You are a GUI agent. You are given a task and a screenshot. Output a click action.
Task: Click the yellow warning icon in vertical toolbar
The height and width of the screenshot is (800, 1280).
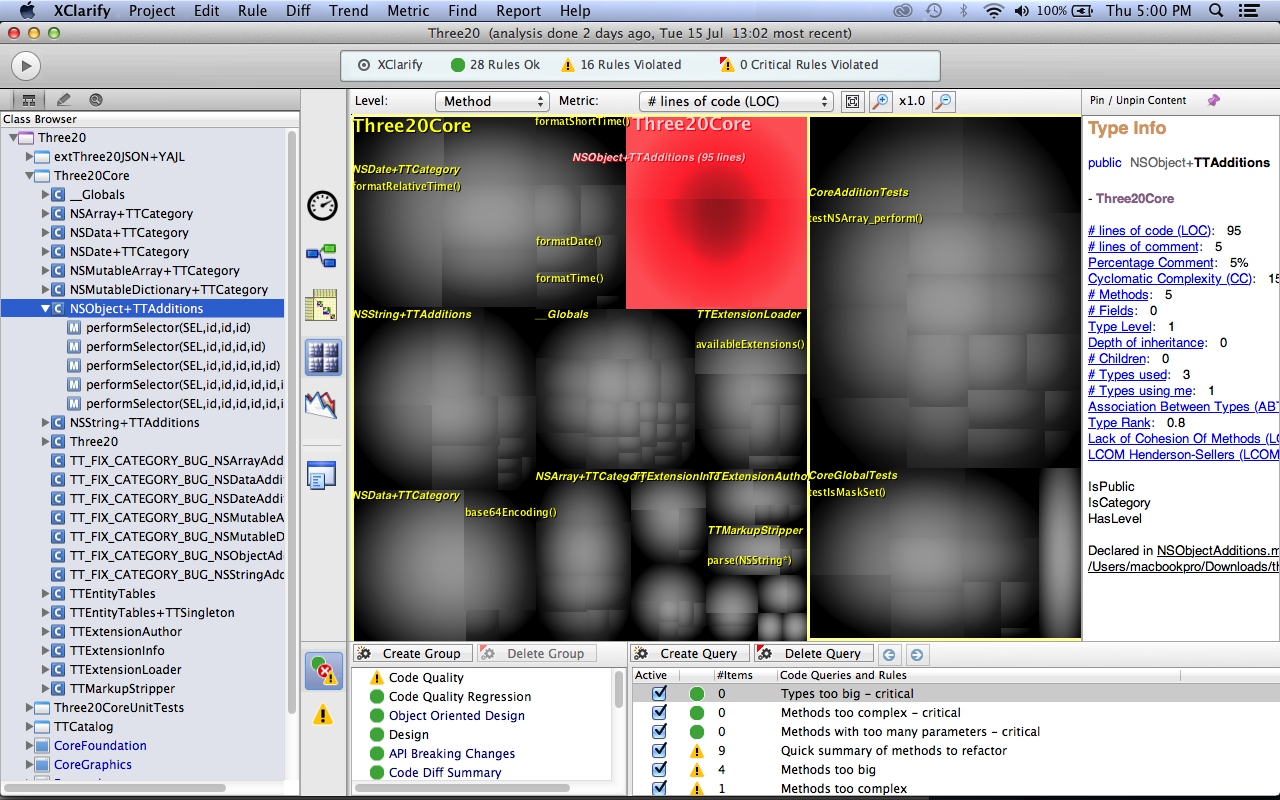[323, 715]
